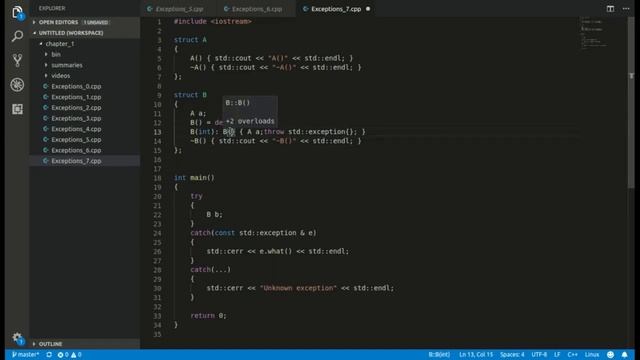Click the master branch indicator
The height and width of the screenshot is (360, 640).
tap(25, 355)
